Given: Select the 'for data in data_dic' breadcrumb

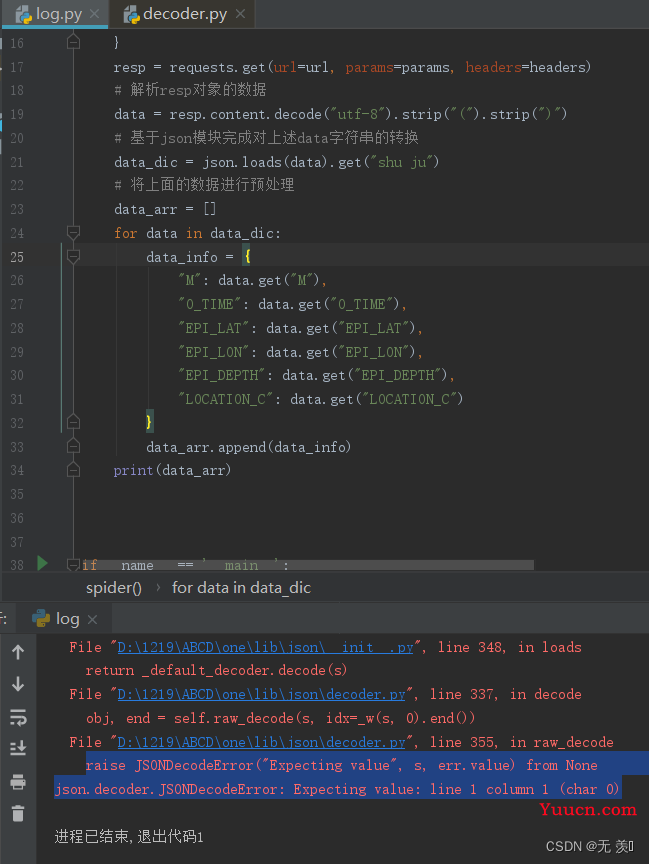Looking at the screenshot, I should 241,588.
